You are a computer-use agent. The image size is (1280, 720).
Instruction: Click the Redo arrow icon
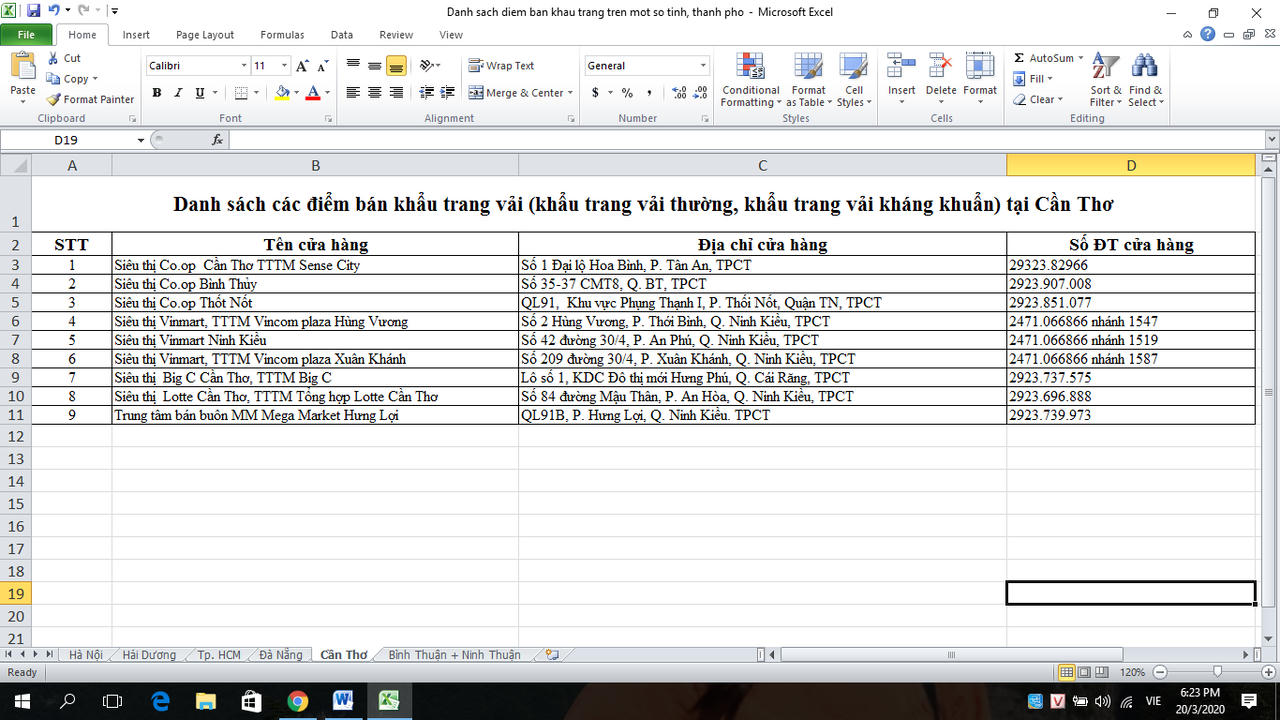pos(82,11)
